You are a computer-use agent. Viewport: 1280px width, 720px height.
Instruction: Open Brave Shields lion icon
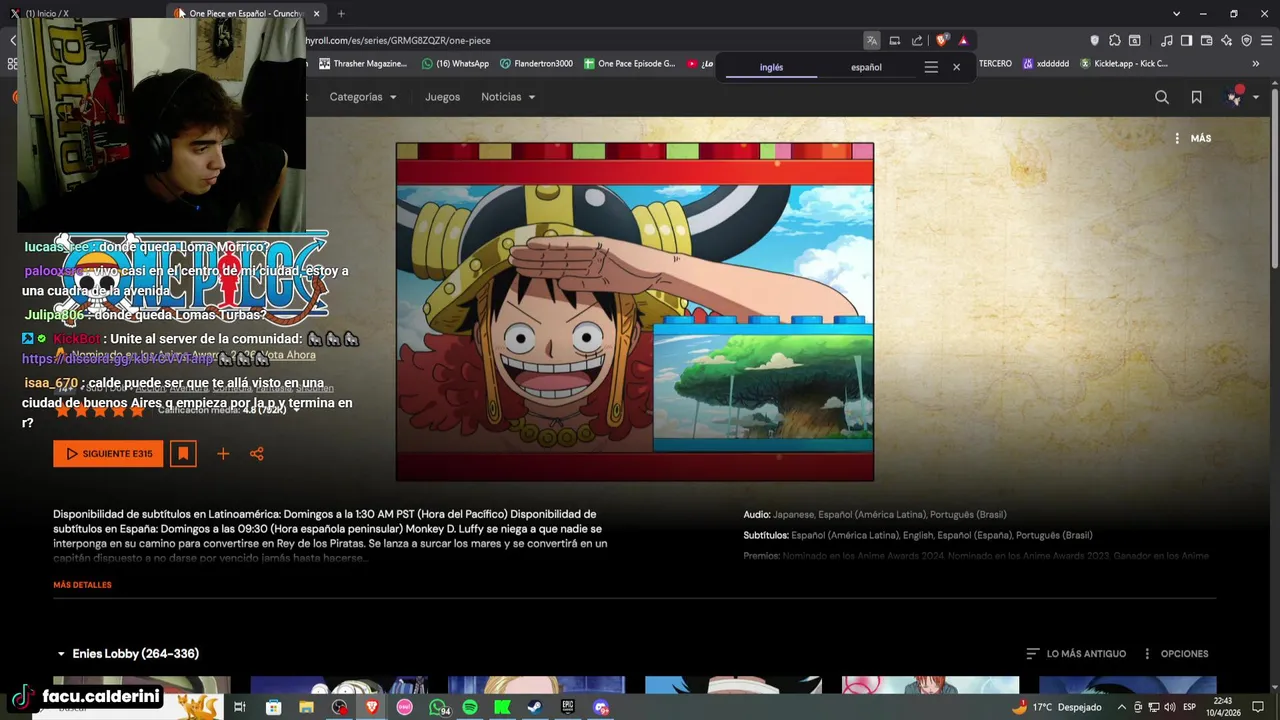point(941,40)
